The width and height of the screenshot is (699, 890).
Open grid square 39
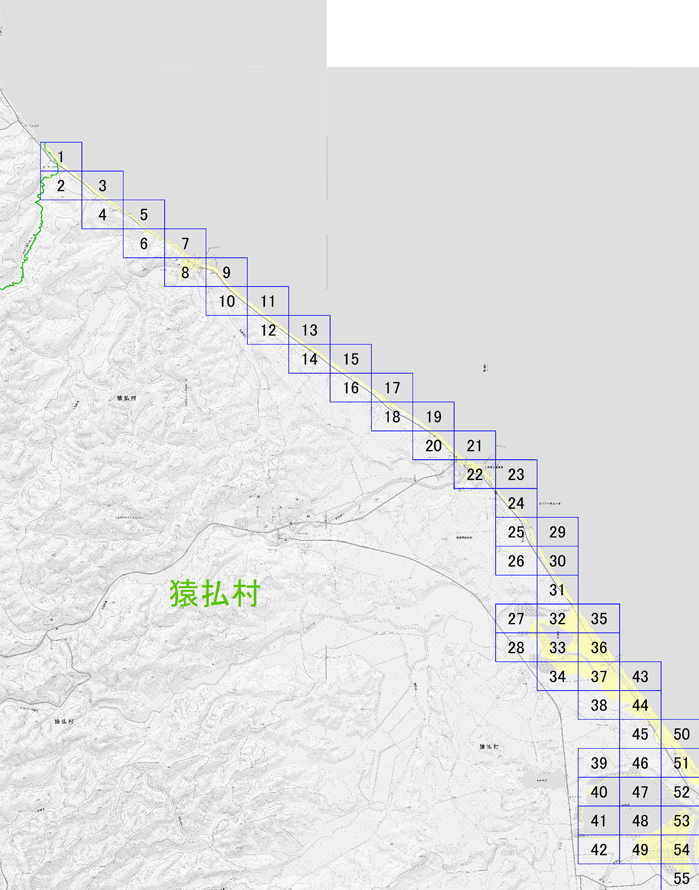pyautogui.click(x=599, y=763)
